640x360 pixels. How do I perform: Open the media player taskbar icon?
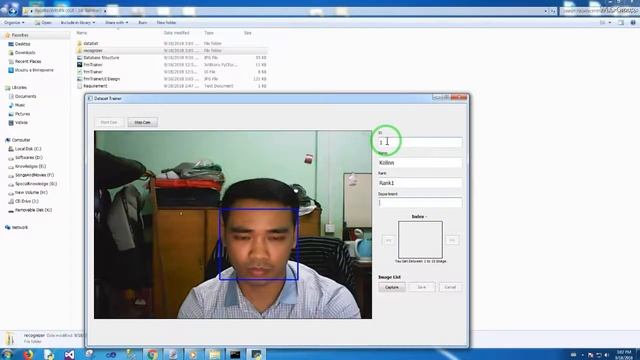point(193,355)
